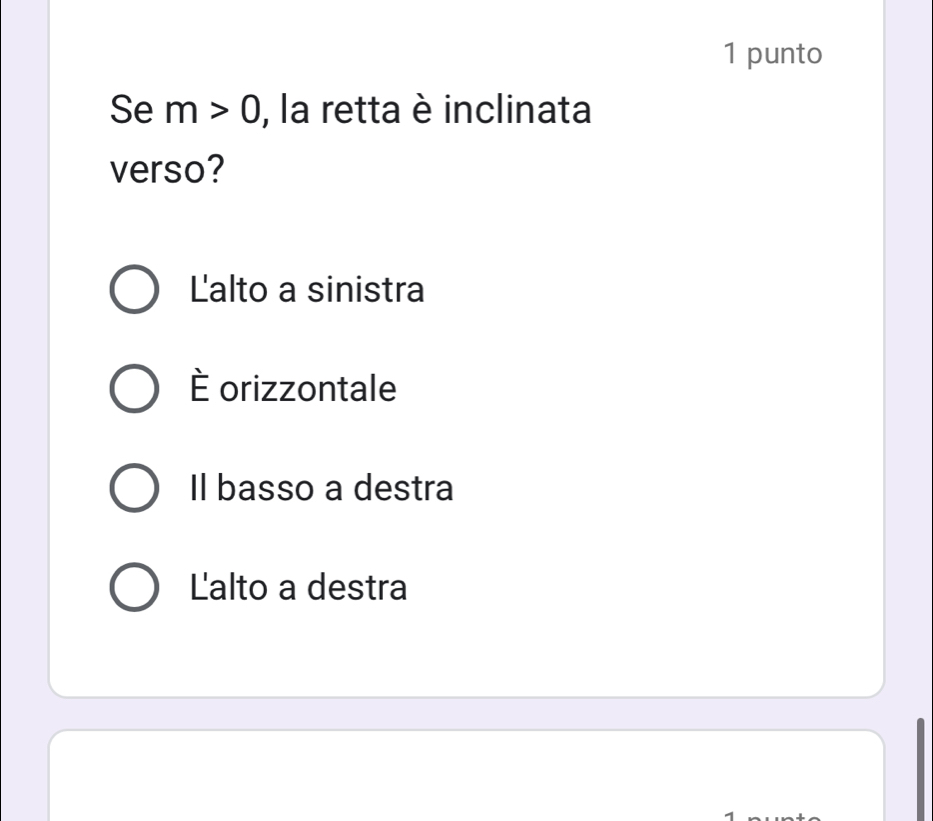
Task: Mark the "Il basso a destra" radio button
Action: tap(132, 489)
